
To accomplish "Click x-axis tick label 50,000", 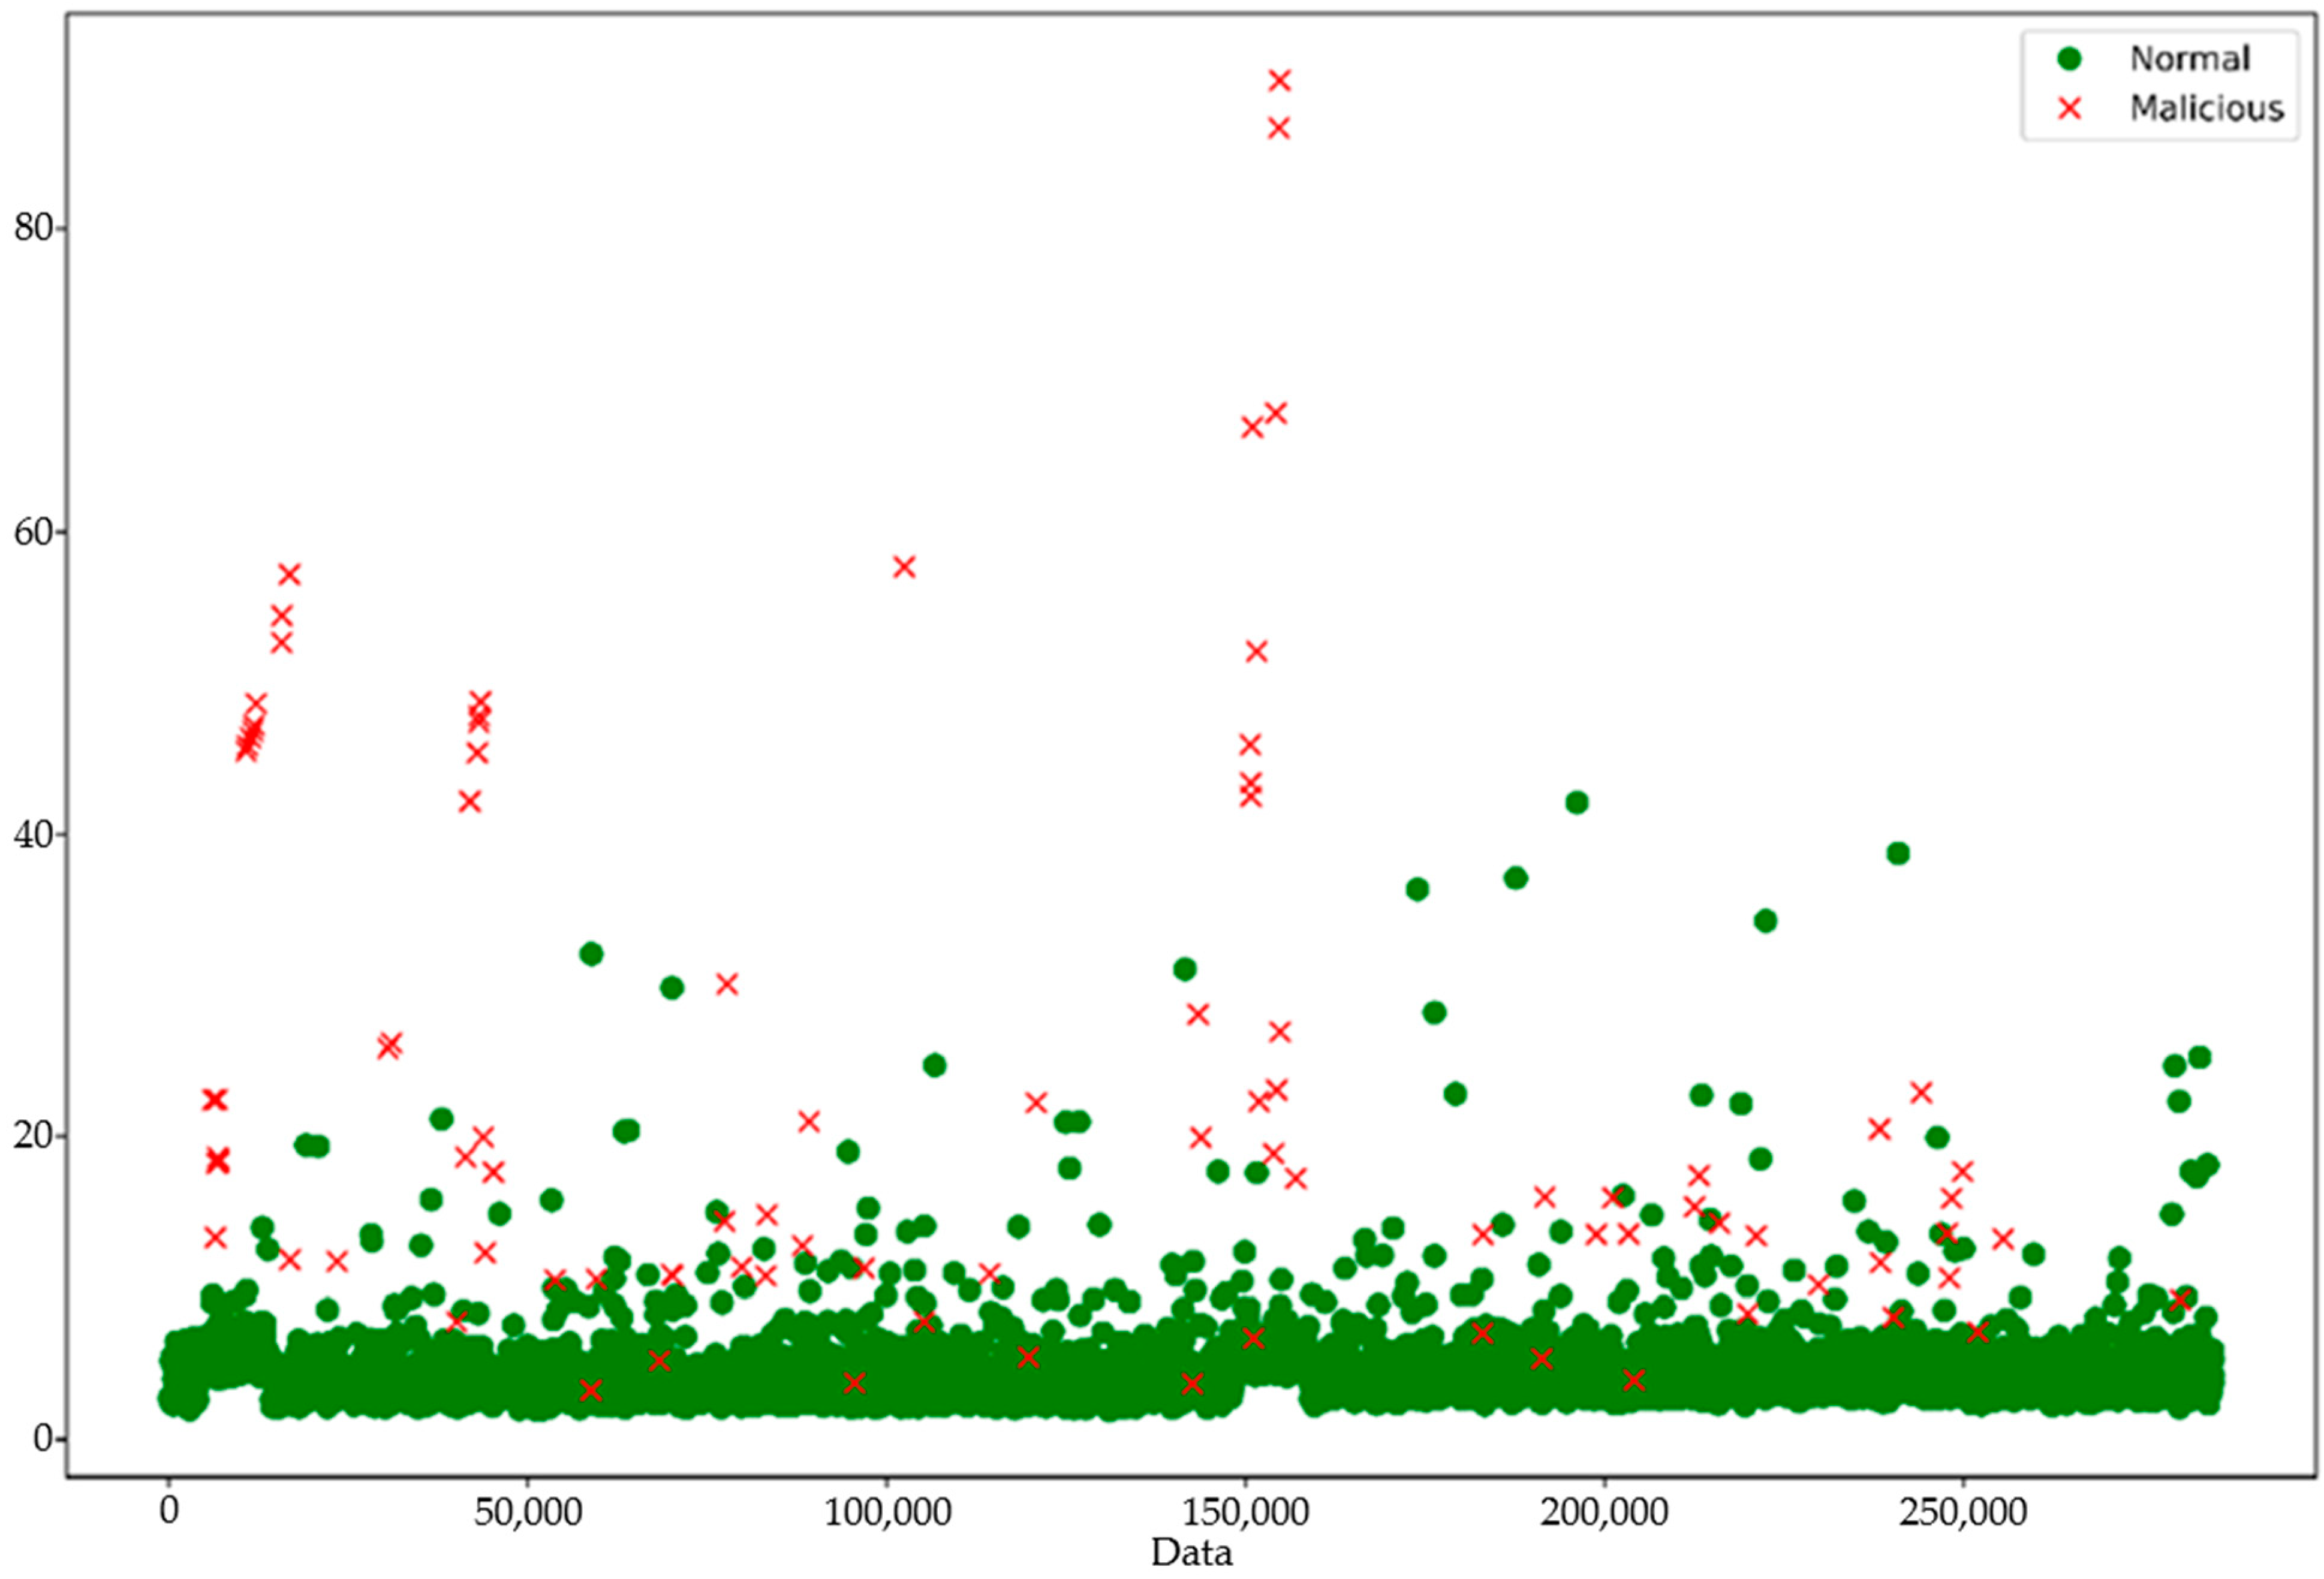I will click(x=527, y=1512).
